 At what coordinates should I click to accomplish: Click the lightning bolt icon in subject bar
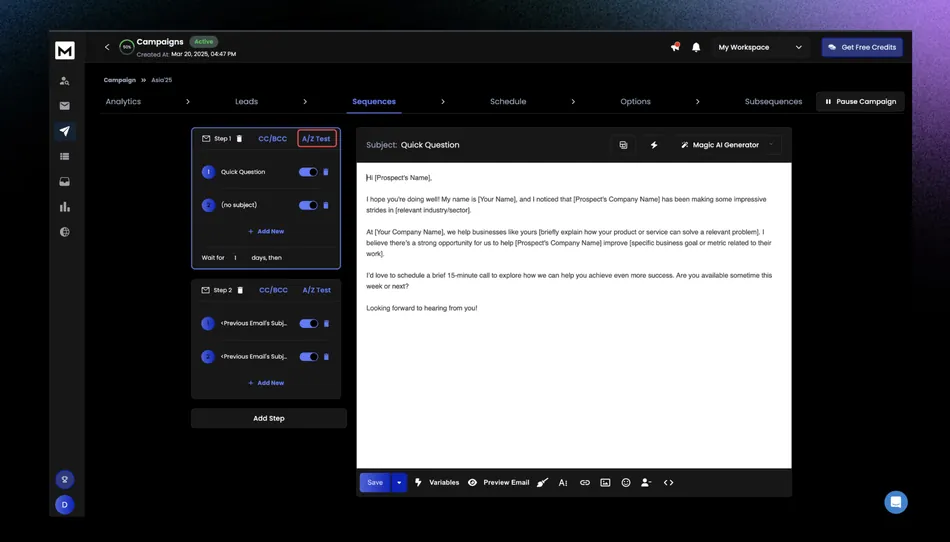654,145
